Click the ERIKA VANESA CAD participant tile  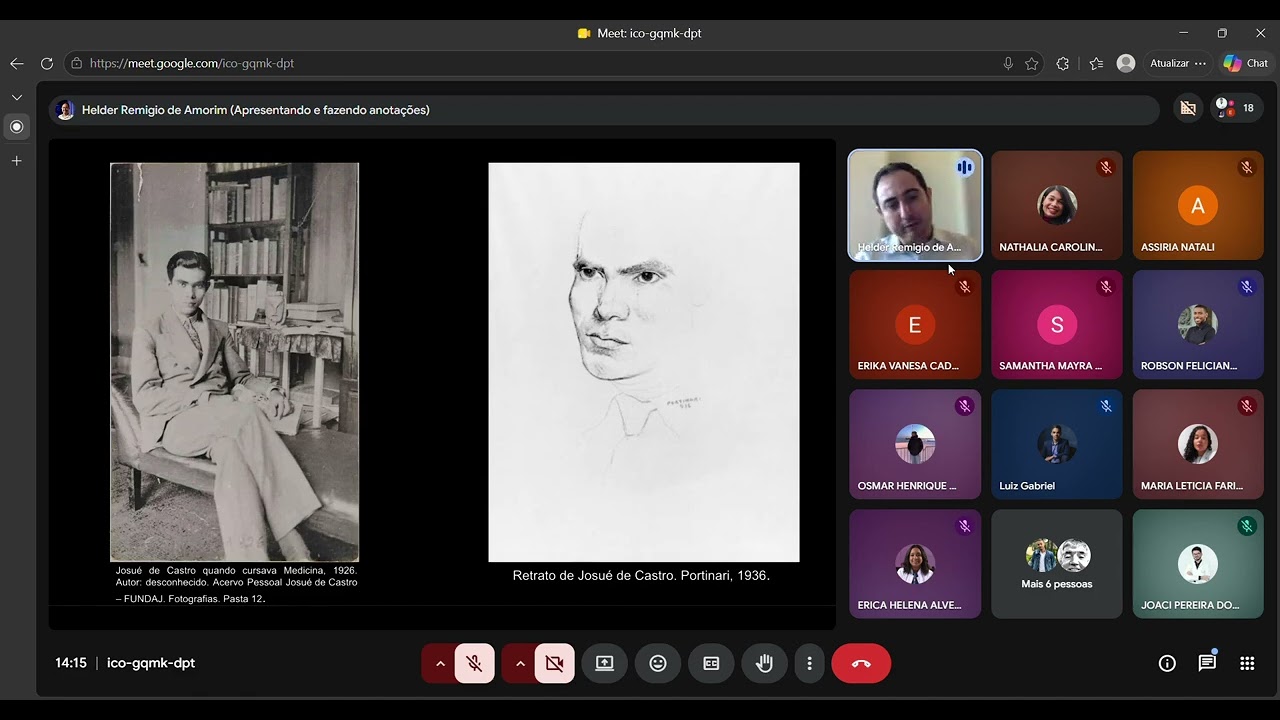pyautogui.click(x=915, y=325)
